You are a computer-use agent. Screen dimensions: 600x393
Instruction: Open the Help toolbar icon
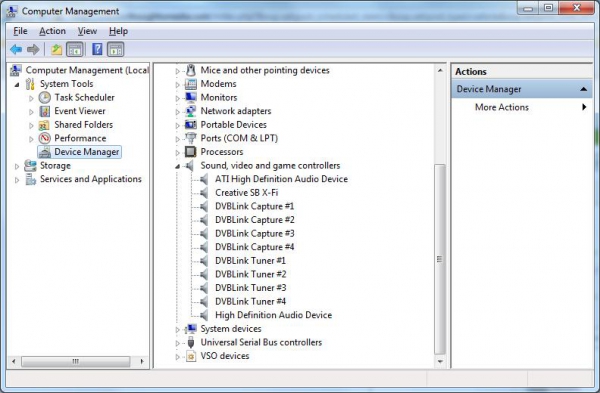click(x=97, y=49)
